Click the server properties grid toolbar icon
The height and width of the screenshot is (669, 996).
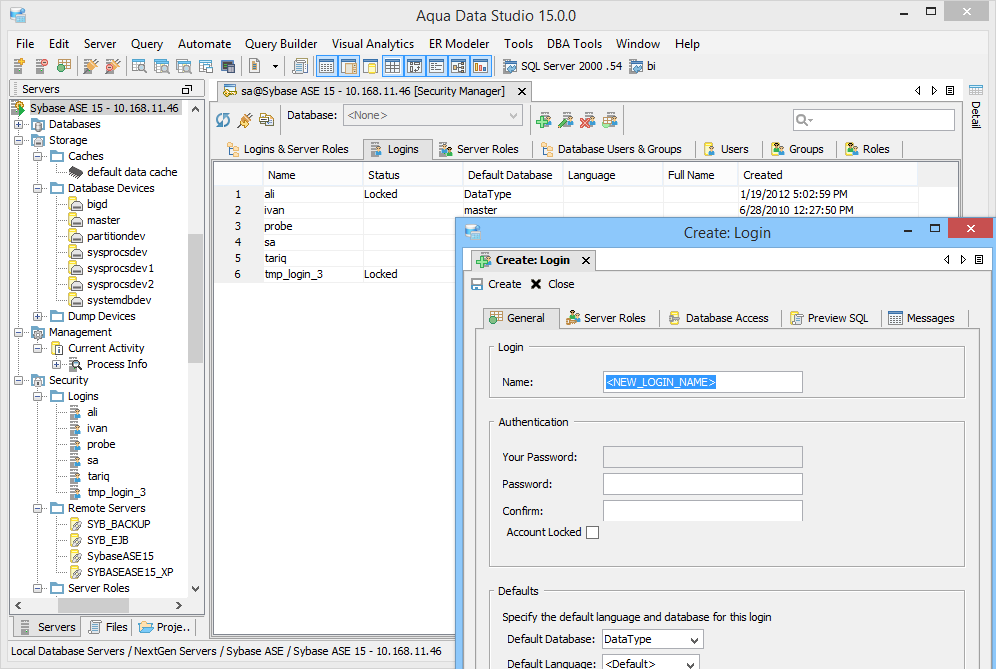(x=64, y=65)
